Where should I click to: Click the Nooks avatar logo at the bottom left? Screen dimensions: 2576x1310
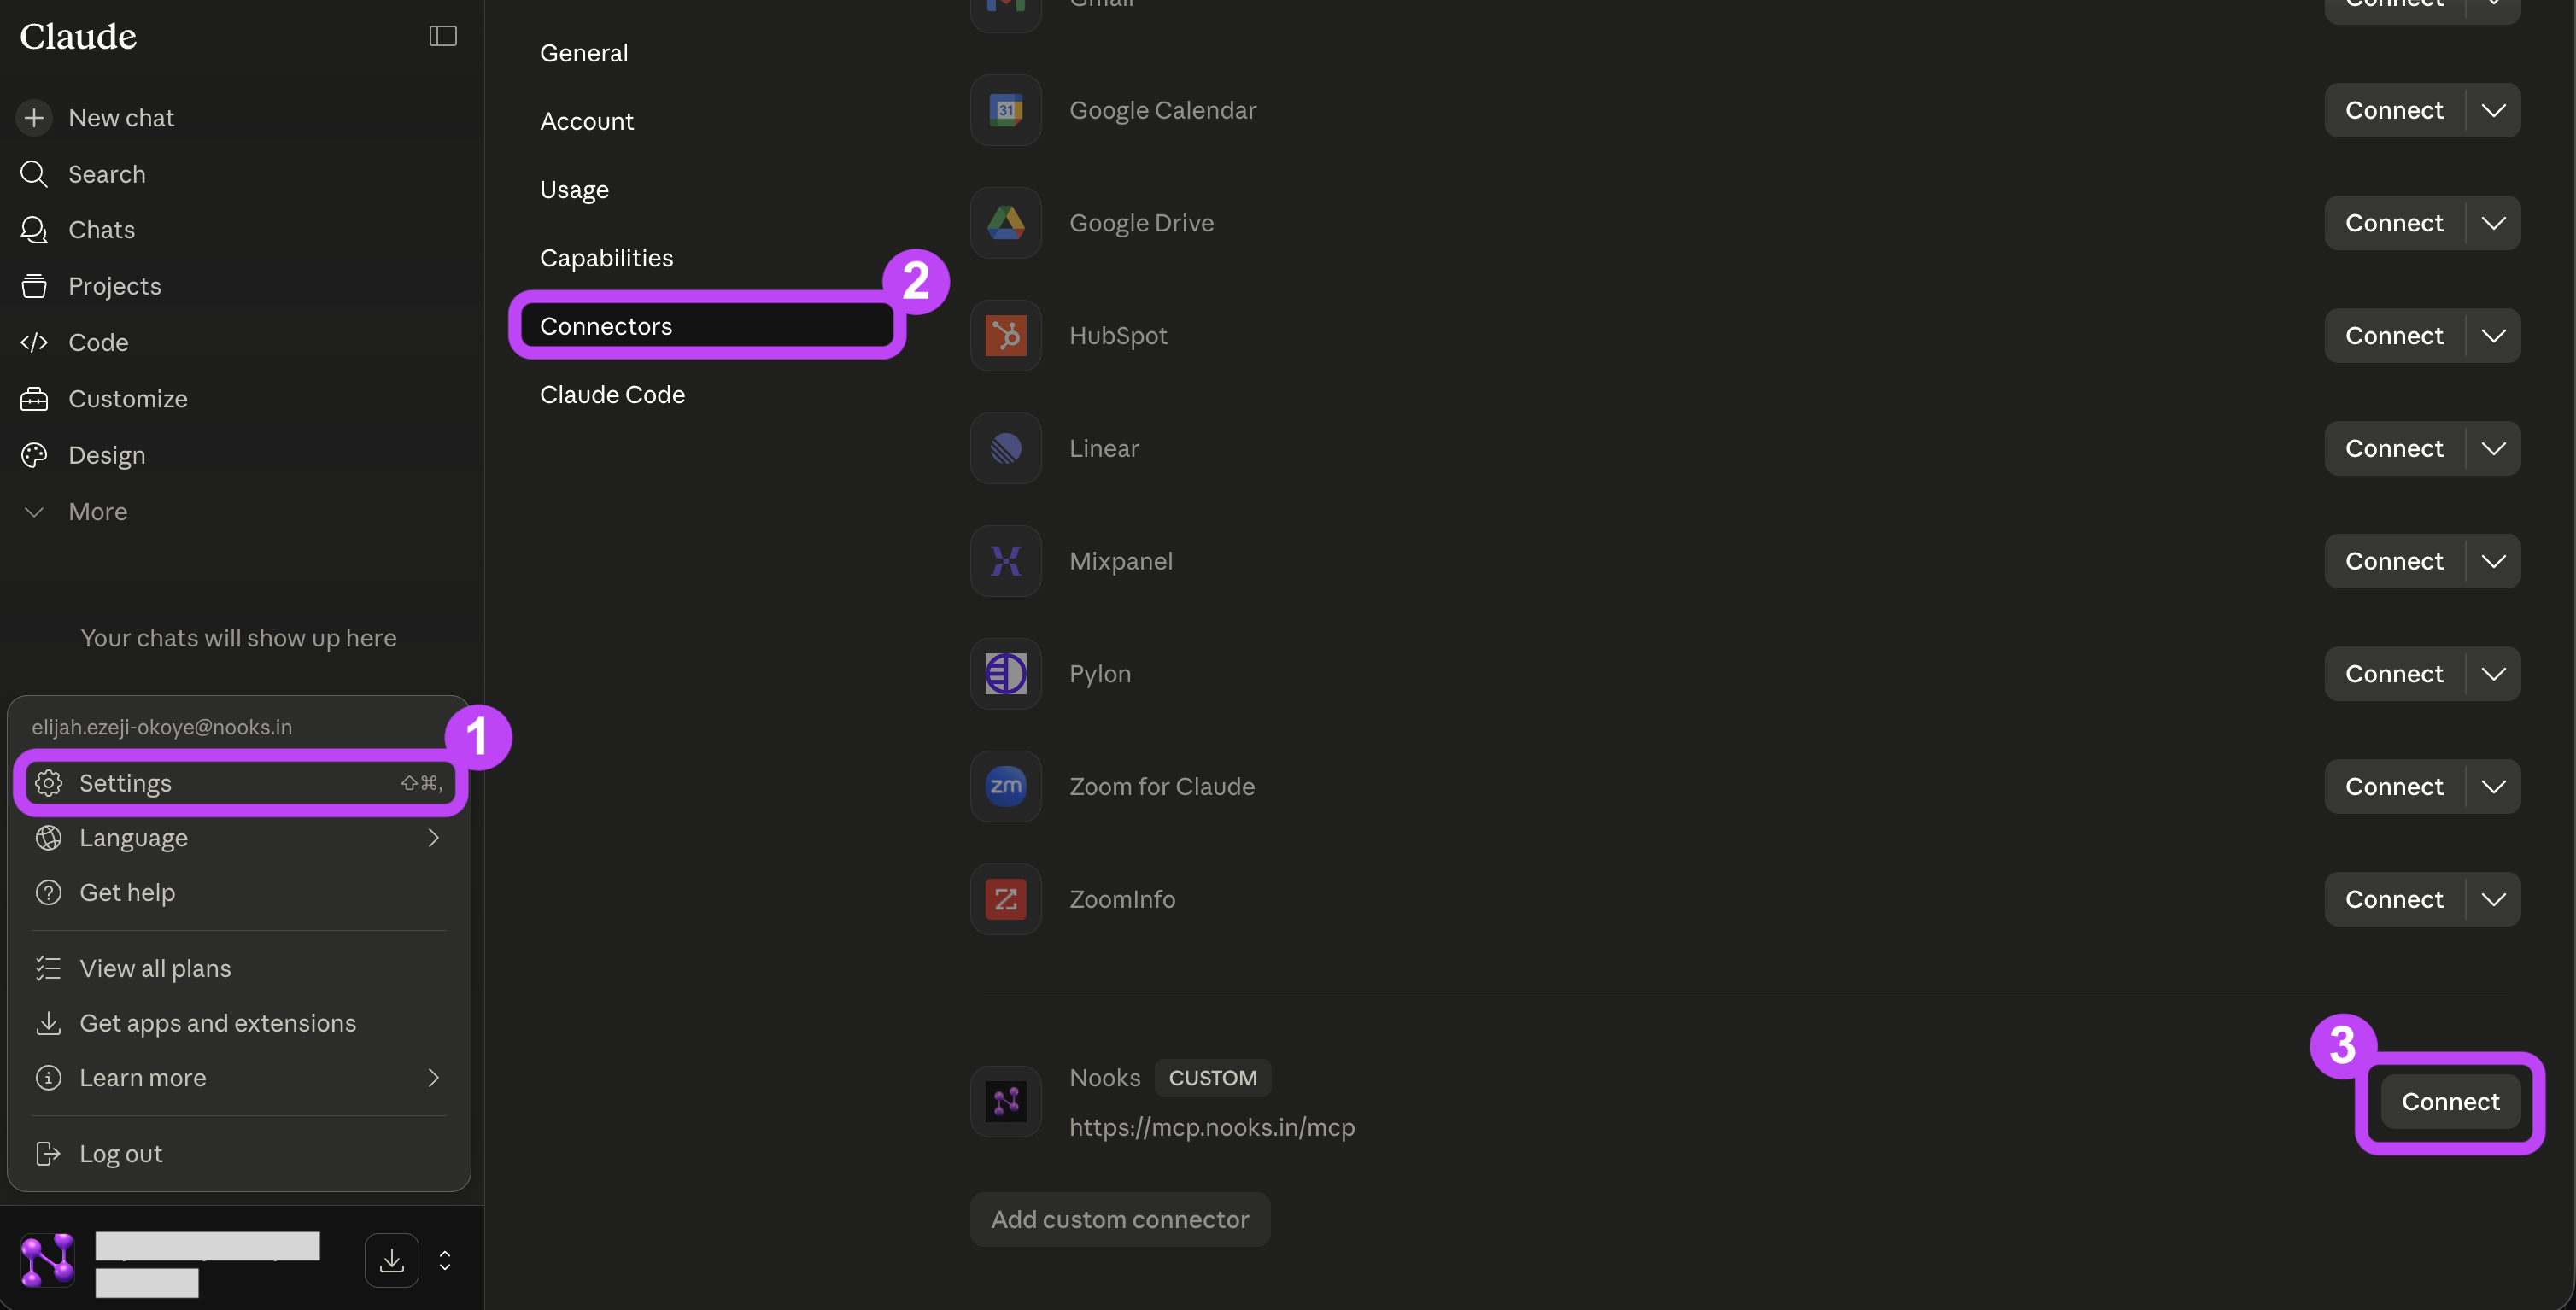click(47, 1260)
